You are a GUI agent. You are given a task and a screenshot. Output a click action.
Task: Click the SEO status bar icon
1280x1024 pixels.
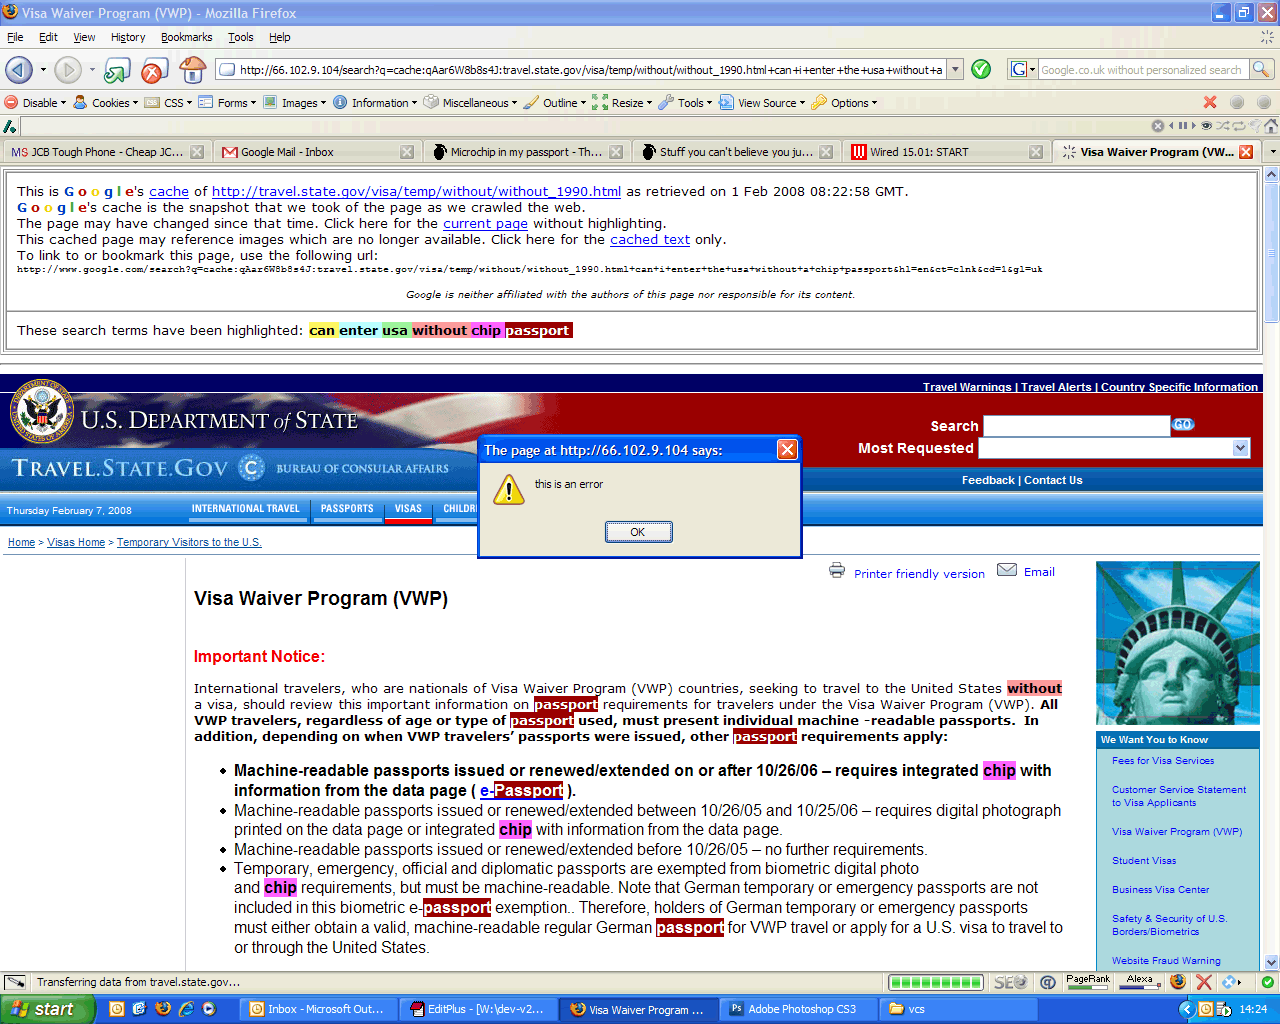point(1010,982)
